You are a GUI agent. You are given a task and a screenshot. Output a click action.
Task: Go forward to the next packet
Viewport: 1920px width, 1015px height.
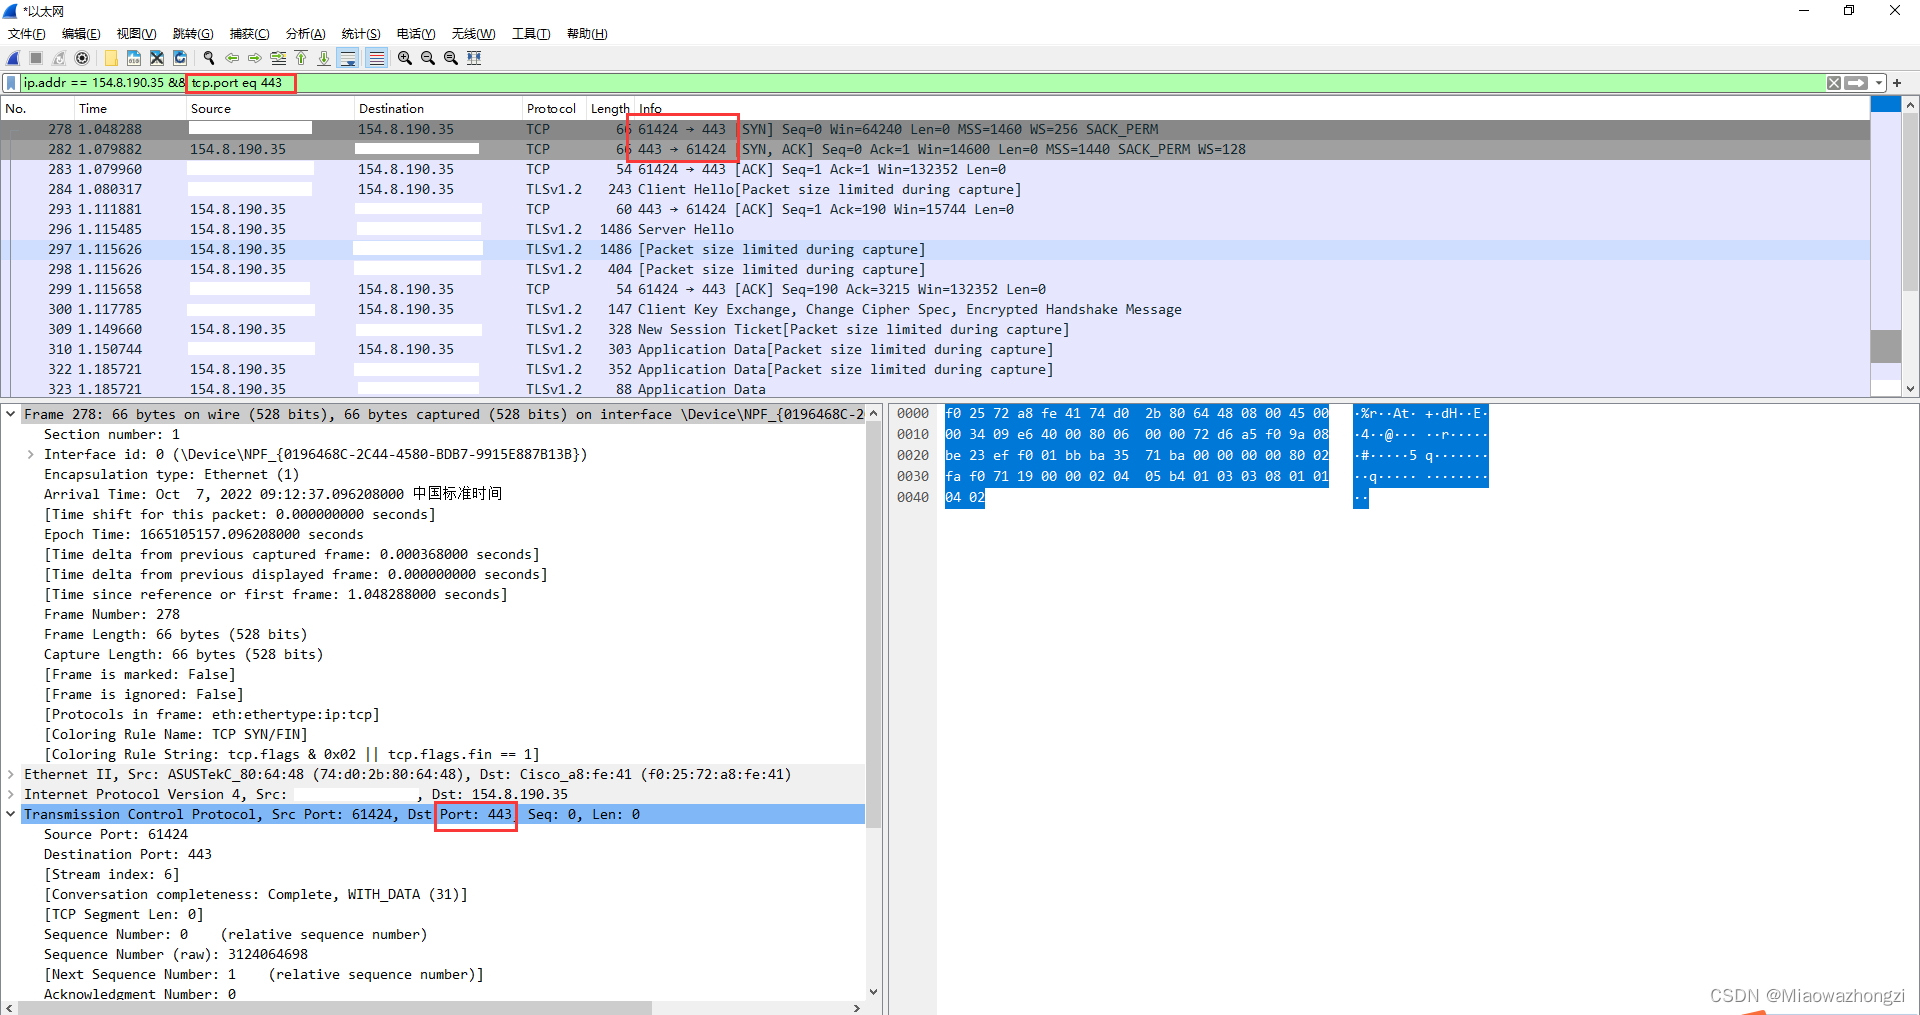click(x=255, y=58)
